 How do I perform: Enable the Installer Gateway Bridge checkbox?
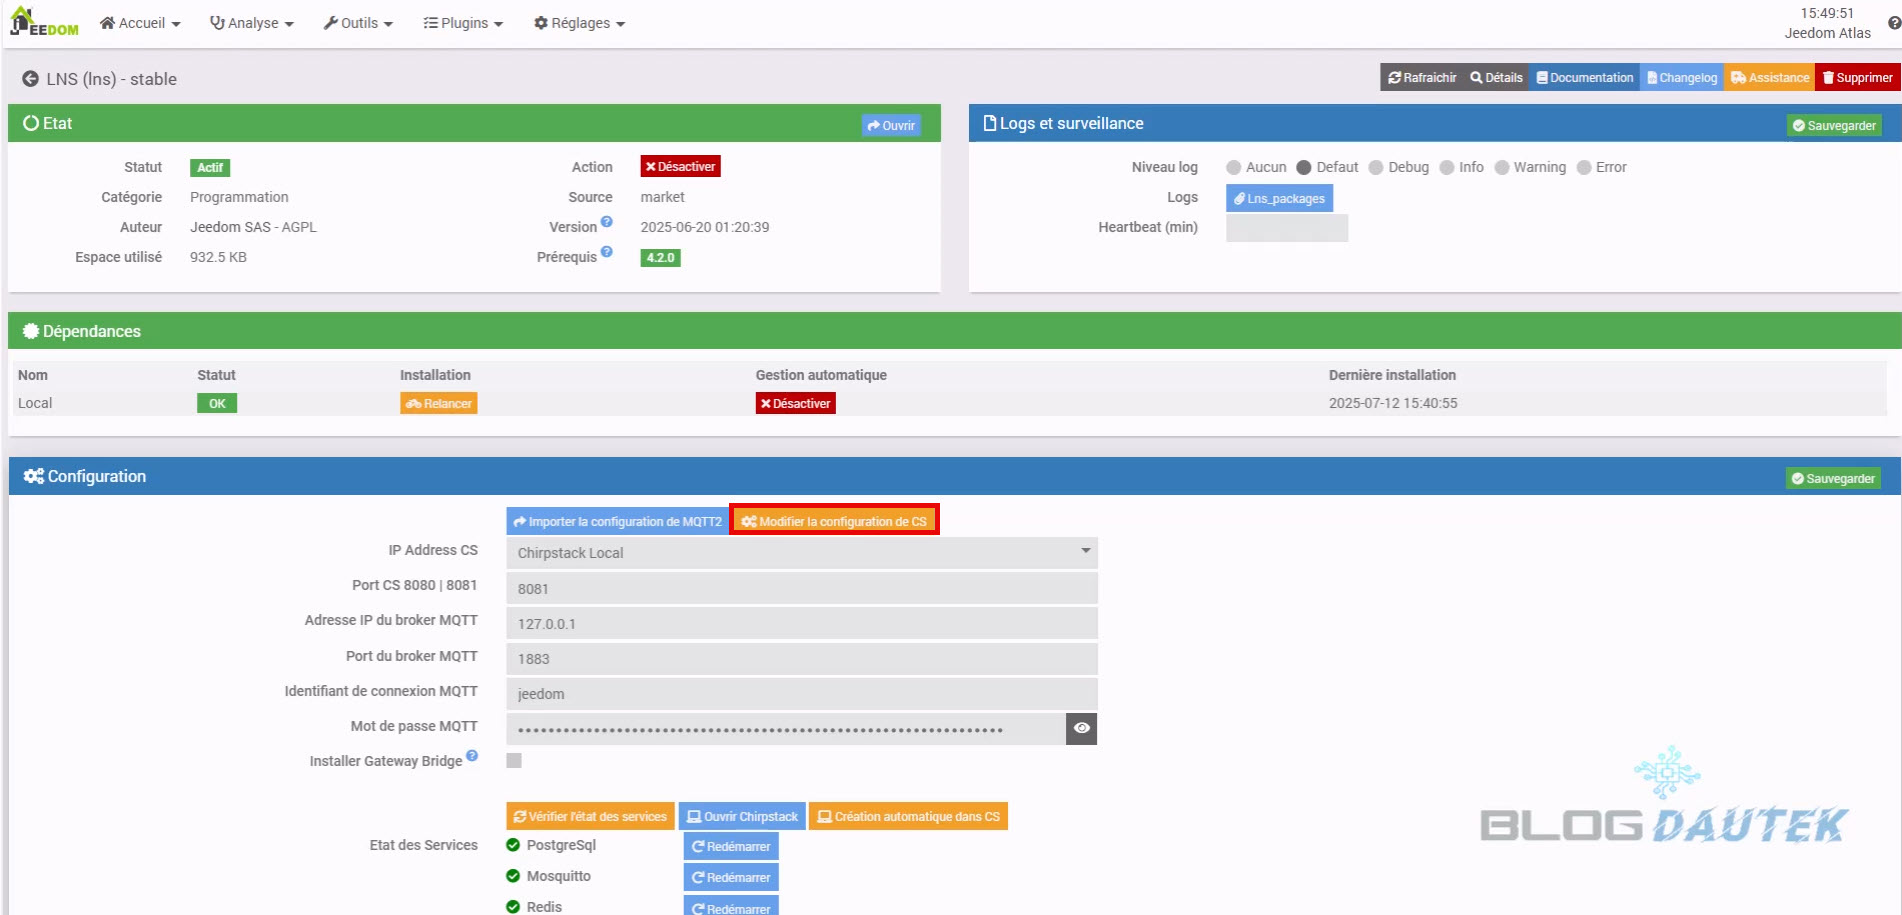coord(514,761)
